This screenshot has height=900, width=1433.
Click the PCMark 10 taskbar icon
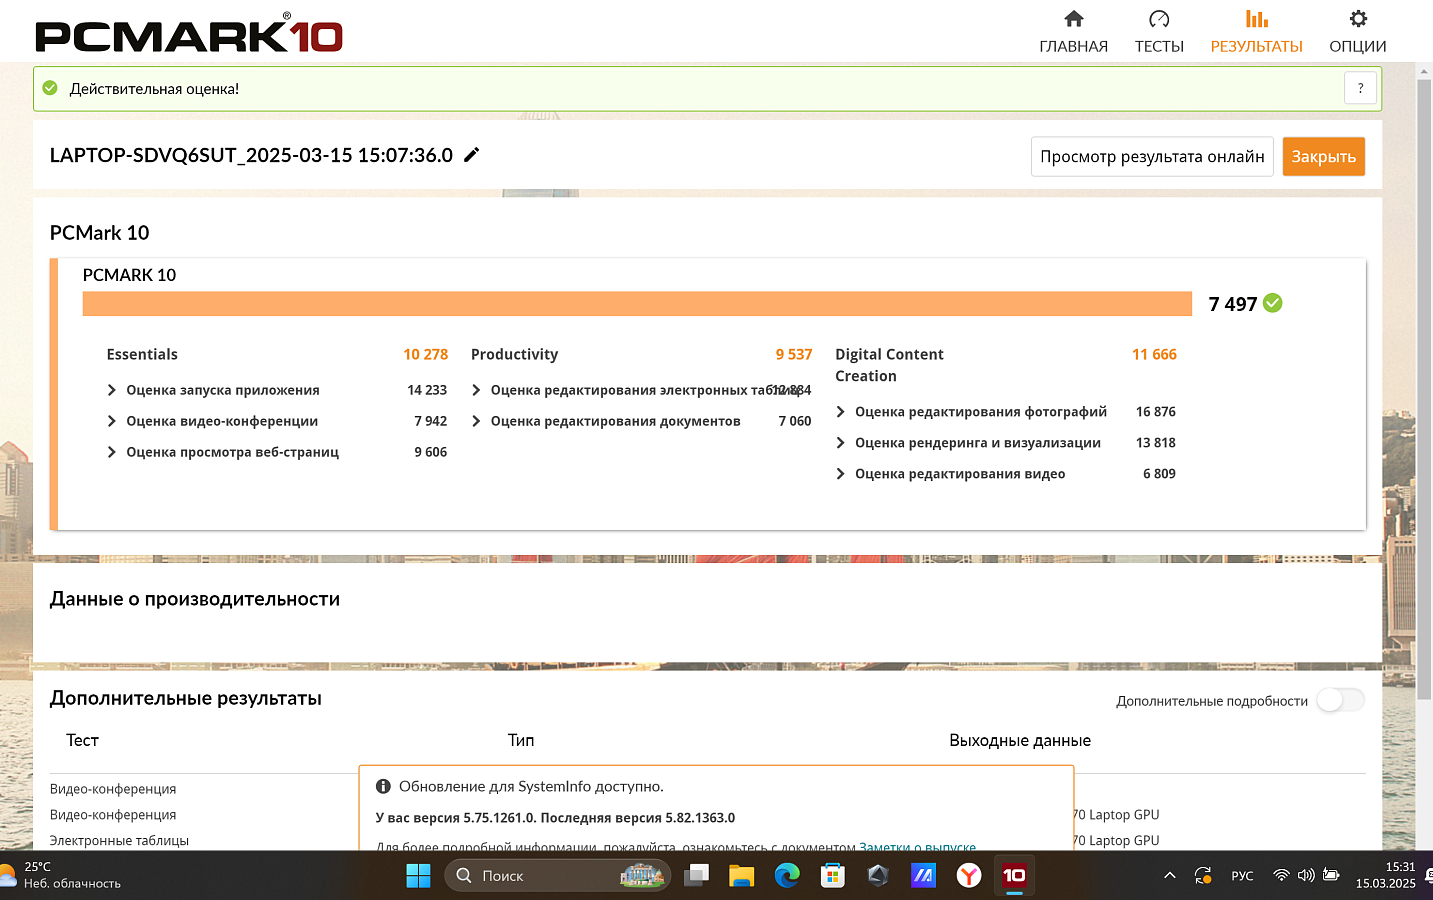pyautogui.click(x=1014, y=876)
